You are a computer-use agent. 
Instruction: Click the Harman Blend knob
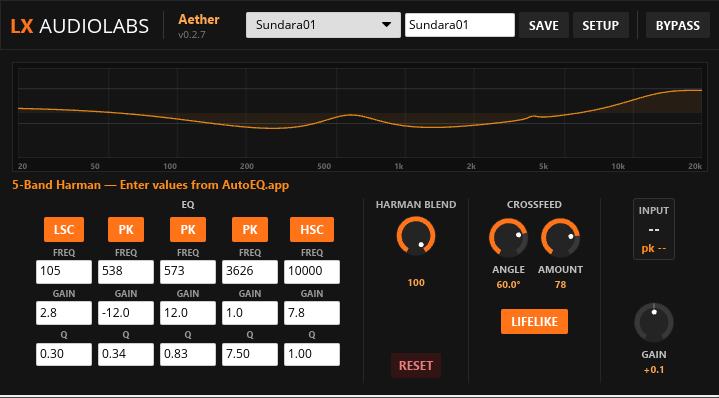point(416,236)
